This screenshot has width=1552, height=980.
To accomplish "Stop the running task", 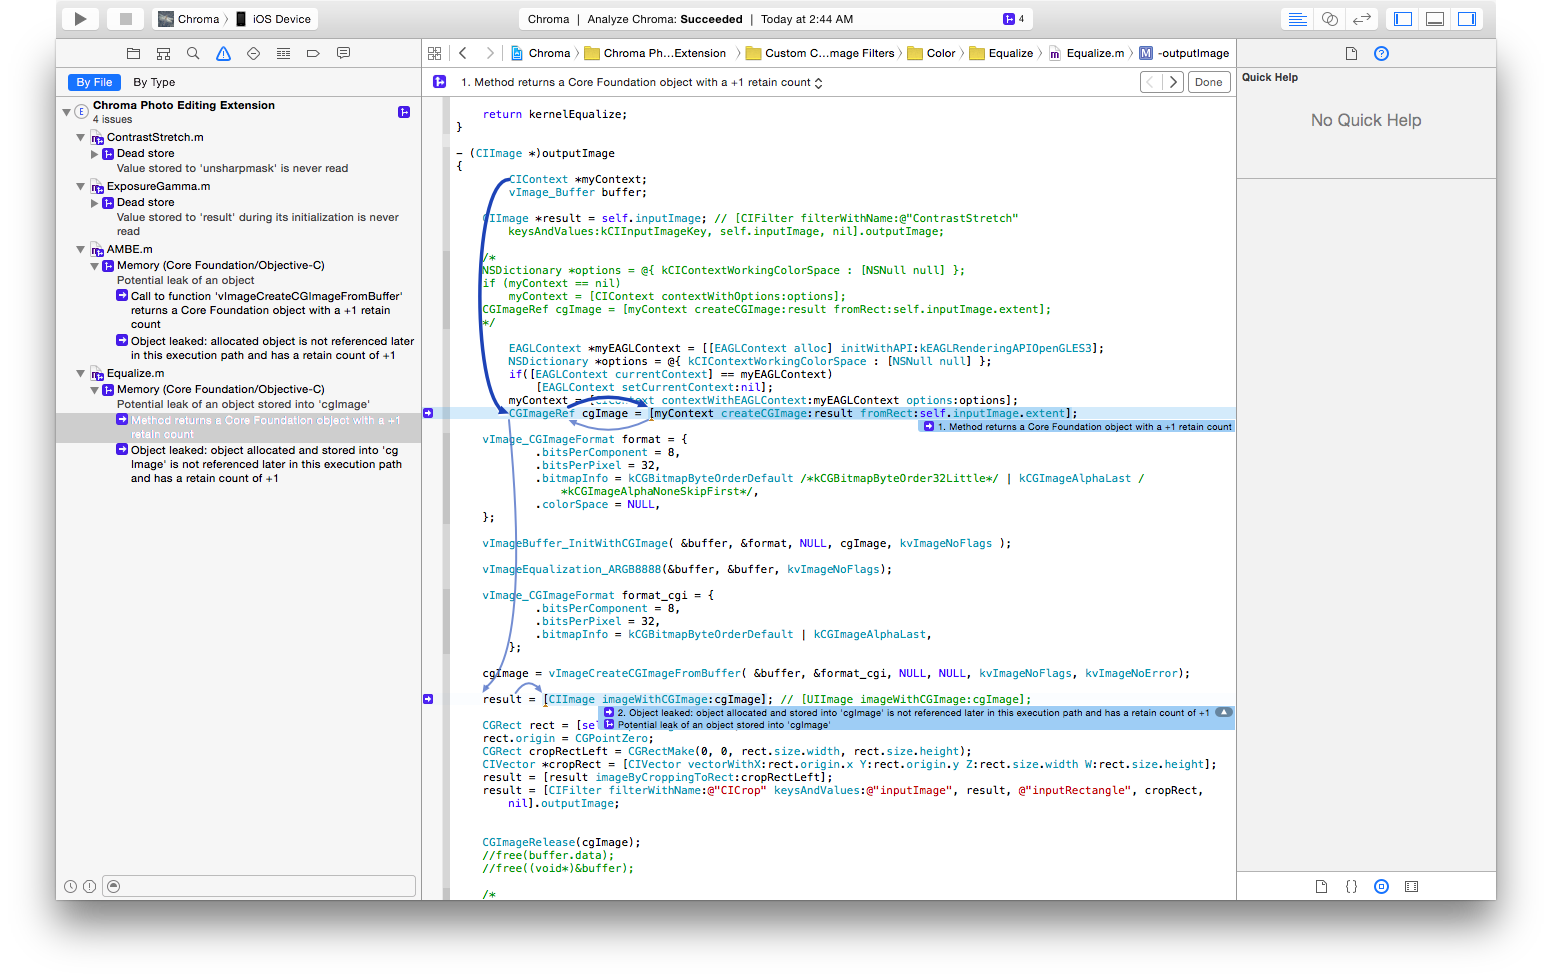I will [x=125, y=19].
